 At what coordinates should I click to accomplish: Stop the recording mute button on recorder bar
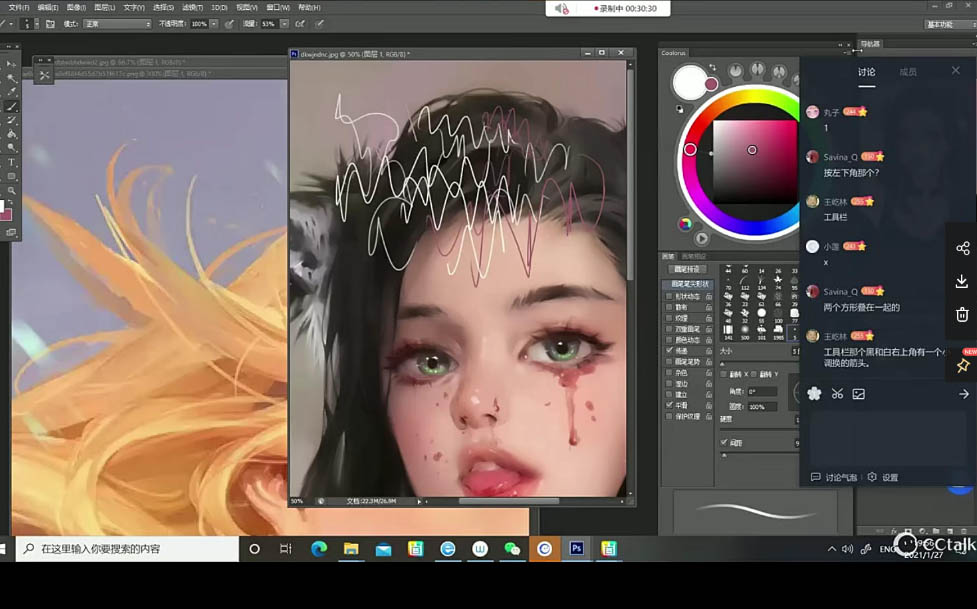click(561, 9)
